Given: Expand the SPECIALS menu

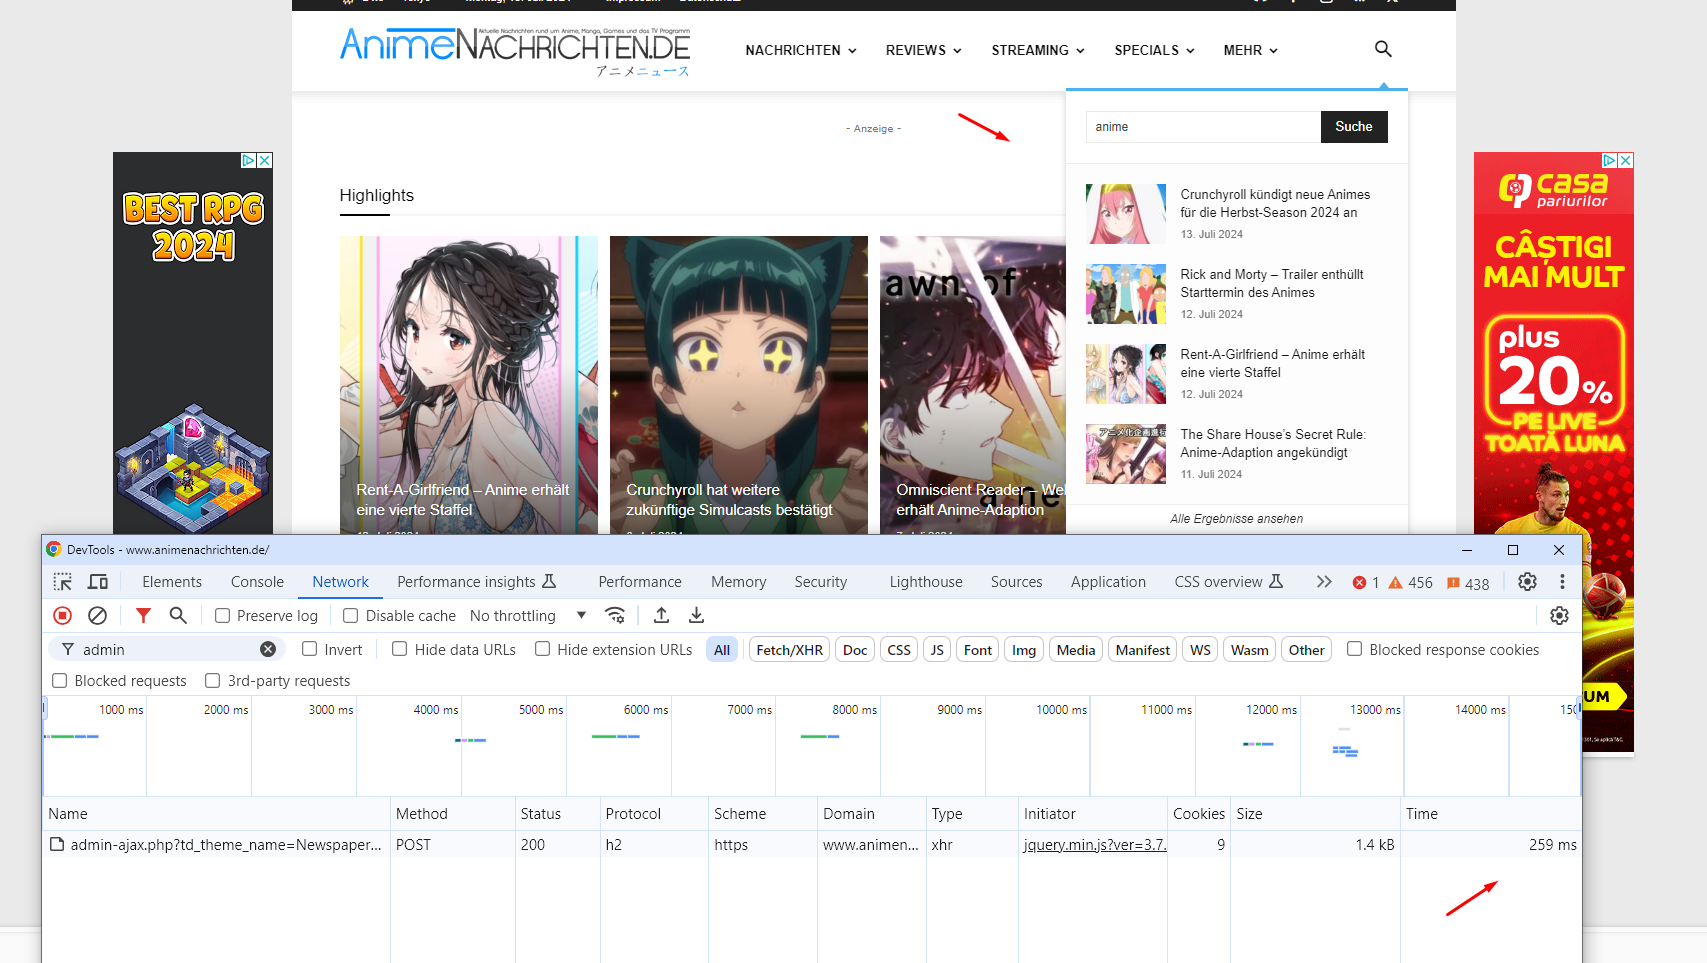Looking at the screenshot, I should [x=1155, y=50].
